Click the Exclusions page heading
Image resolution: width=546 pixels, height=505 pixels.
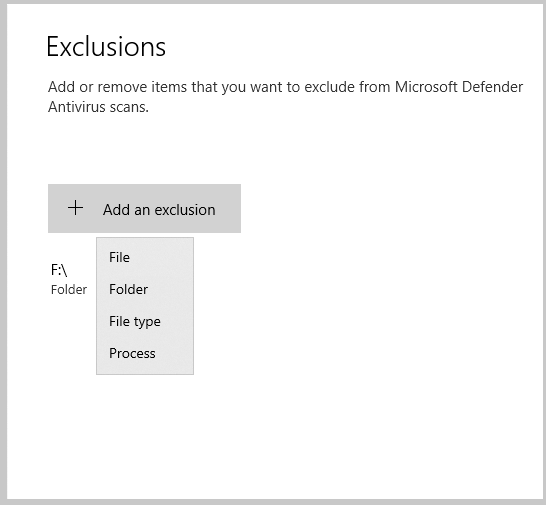pyautogui.click(x=106, y=47)
